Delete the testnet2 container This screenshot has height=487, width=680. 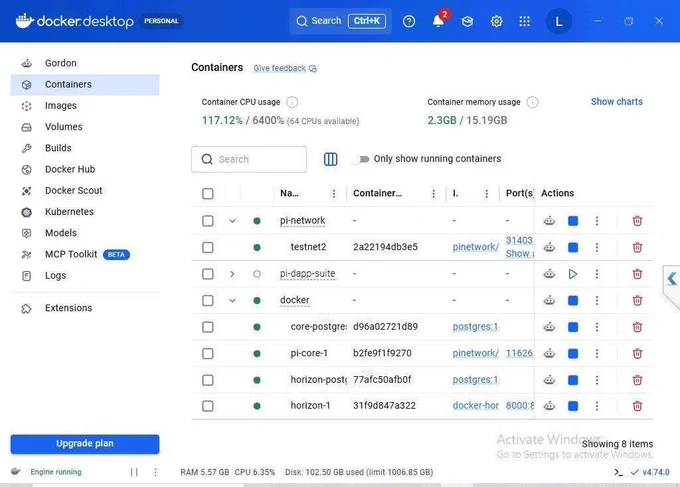637,248
